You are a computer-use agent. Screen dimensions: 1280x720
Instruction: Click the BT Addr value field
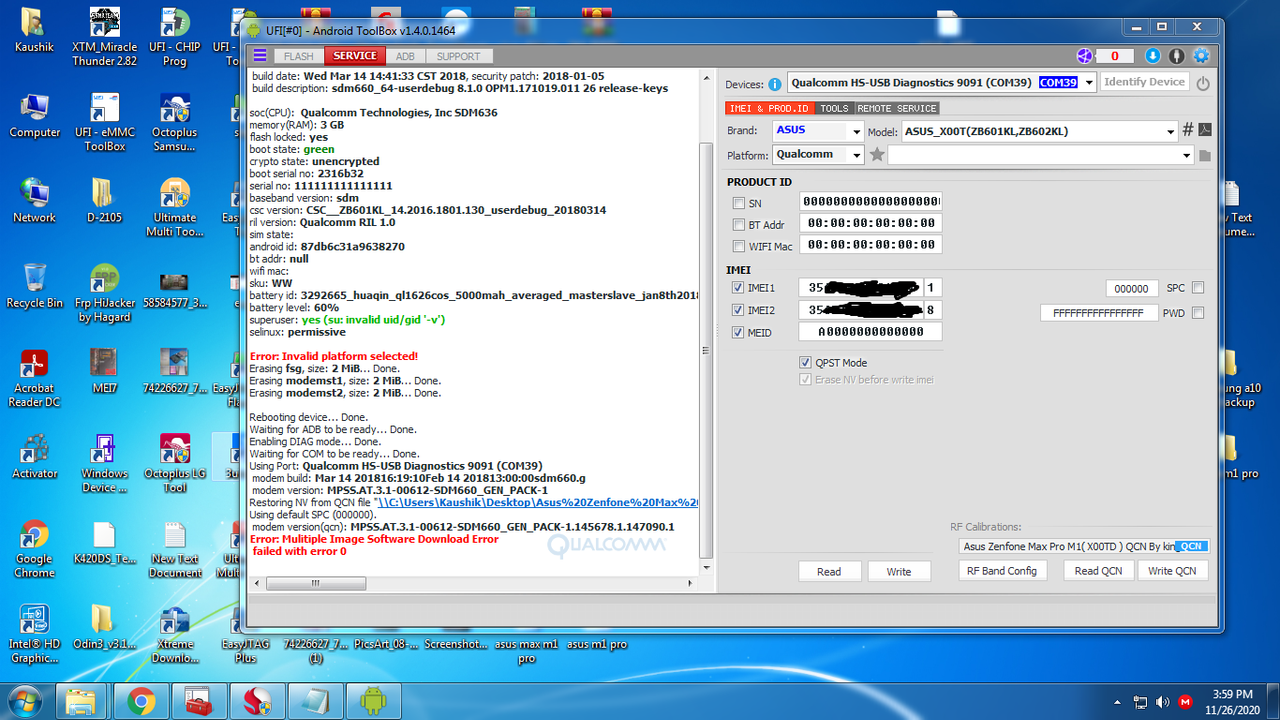click(870, 224)
